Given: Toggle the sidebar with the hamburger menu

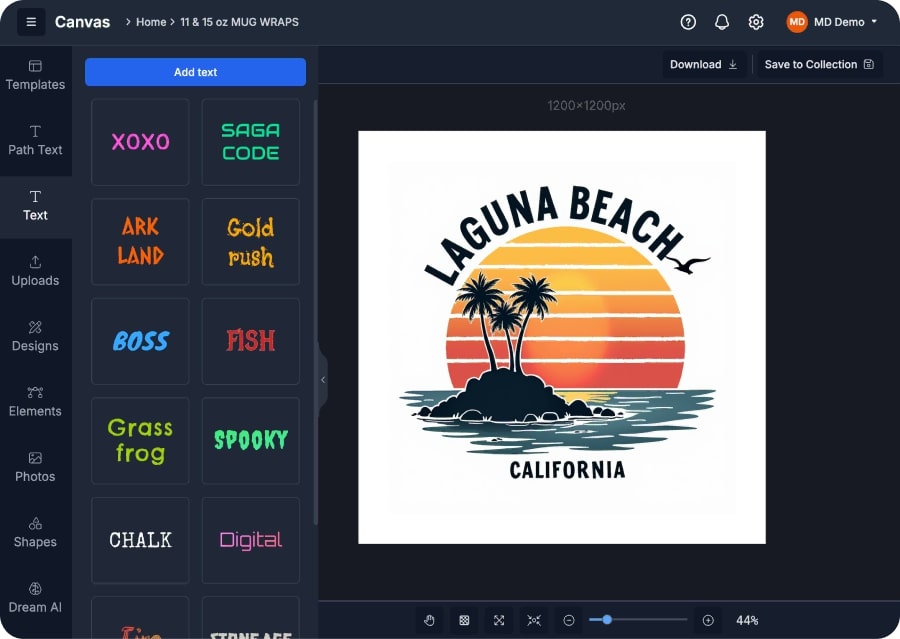Looking at the screenshot, I should click(31, 21).
